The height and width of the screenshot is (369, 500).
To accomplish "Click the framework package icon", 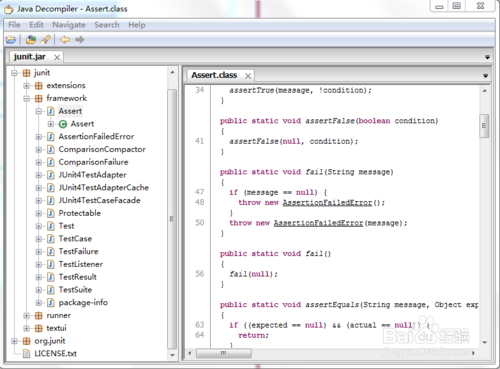I will click(39, 98).
